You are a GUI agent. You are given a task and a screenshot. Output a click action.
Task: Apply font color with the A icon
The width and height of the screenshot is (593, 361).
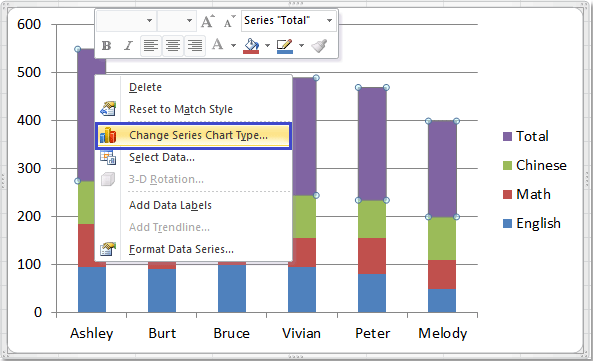point(217,45)
